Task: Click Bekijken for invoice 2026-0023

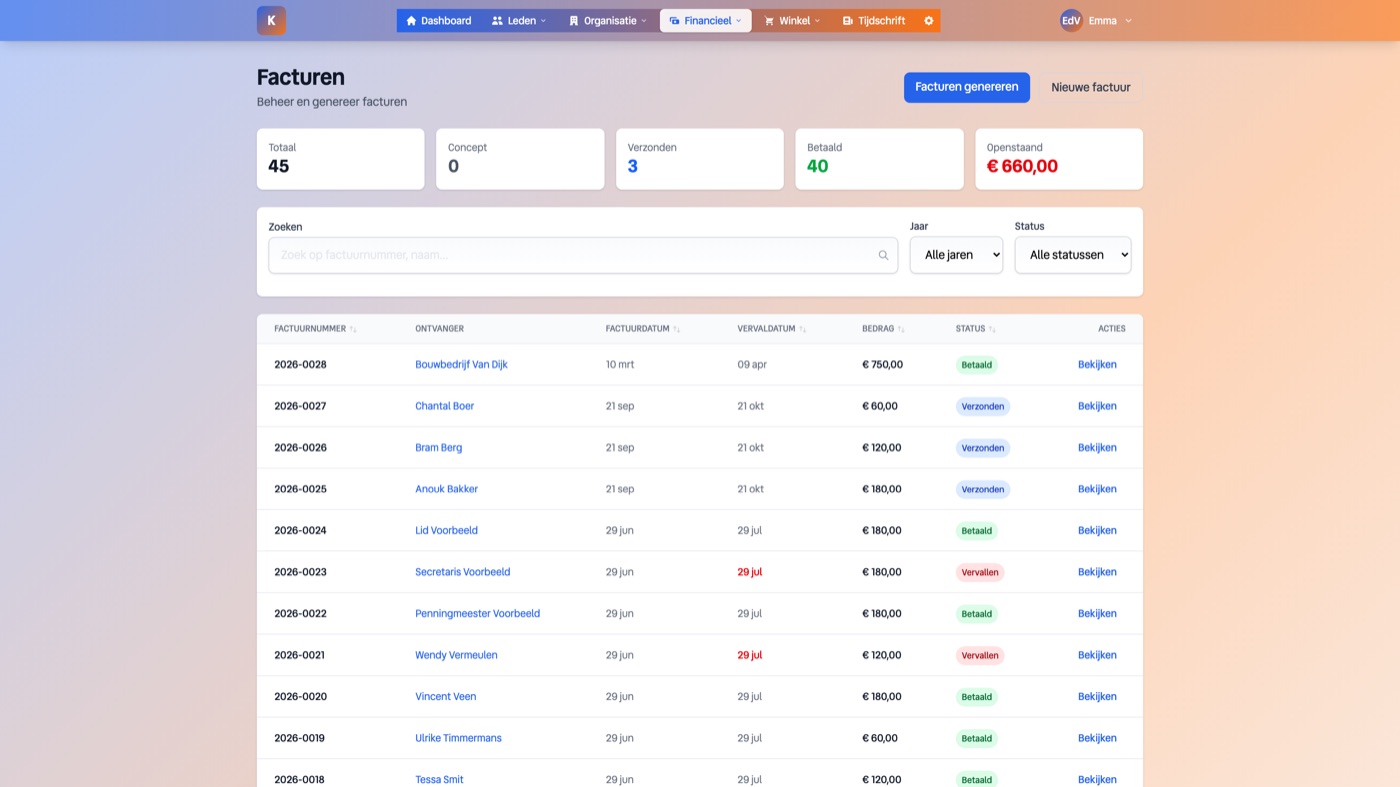Action: point(1097,572)
